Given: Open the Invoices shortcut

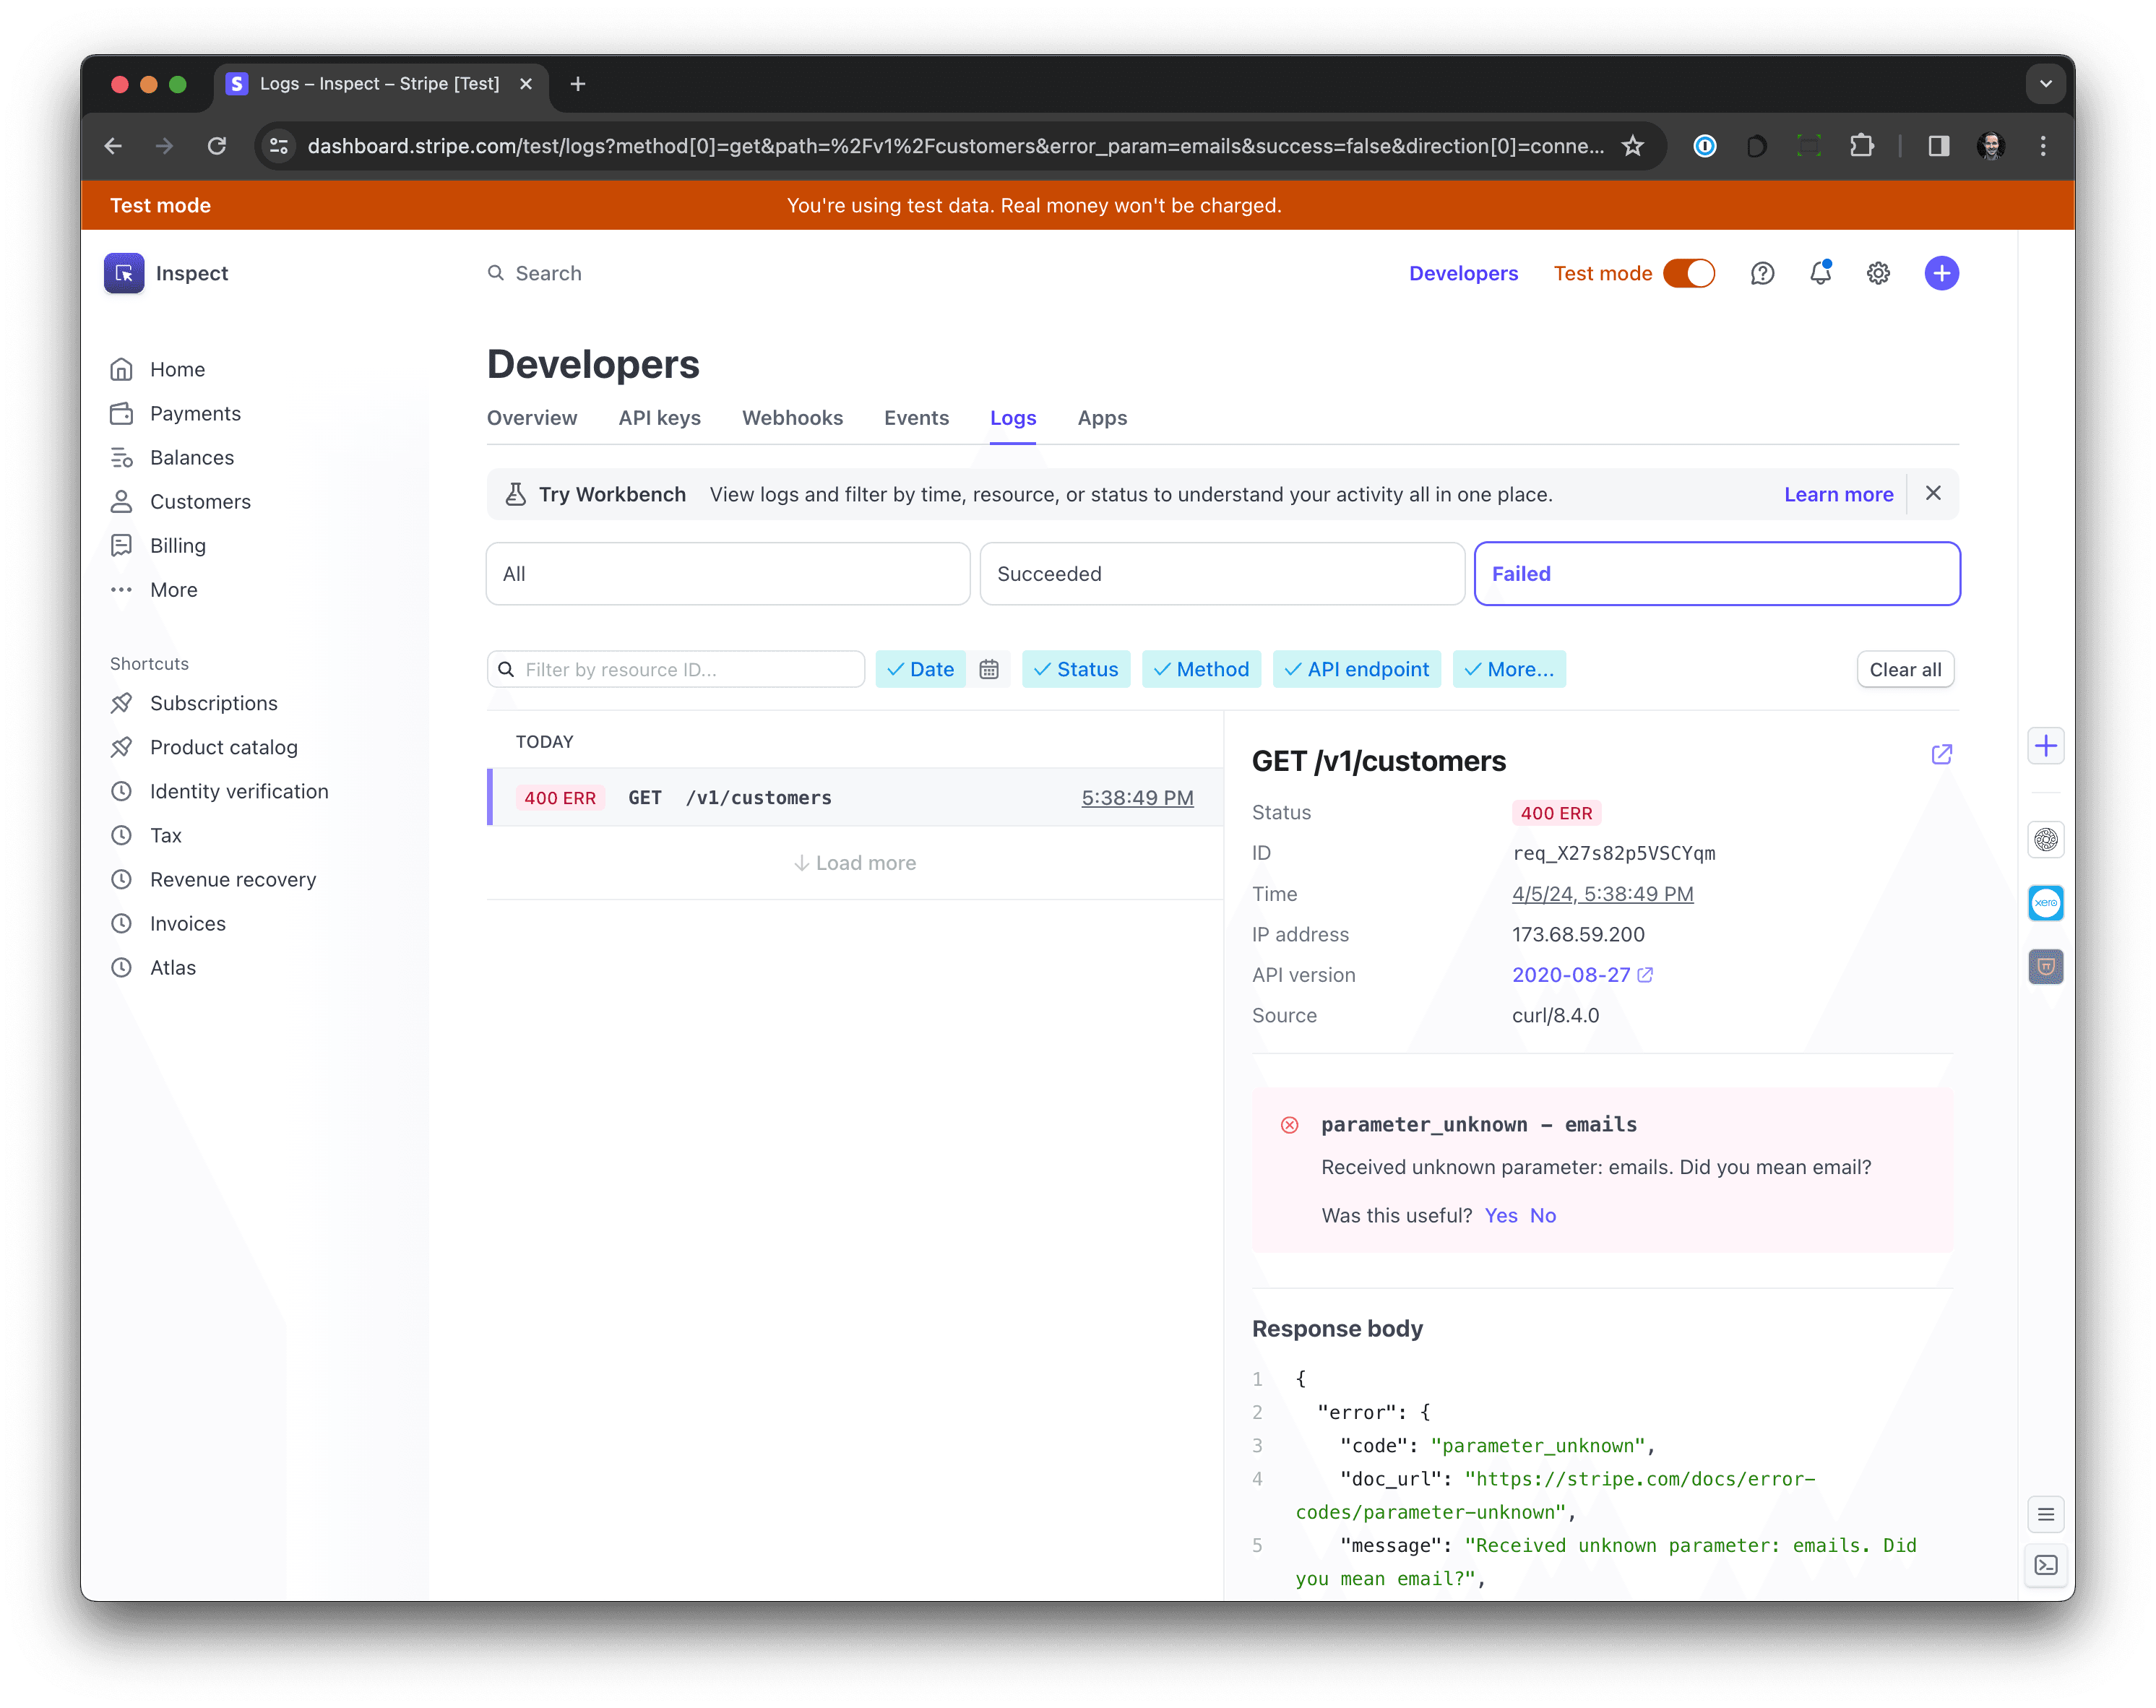Looking at the screenshot, I should pos(187,923).
